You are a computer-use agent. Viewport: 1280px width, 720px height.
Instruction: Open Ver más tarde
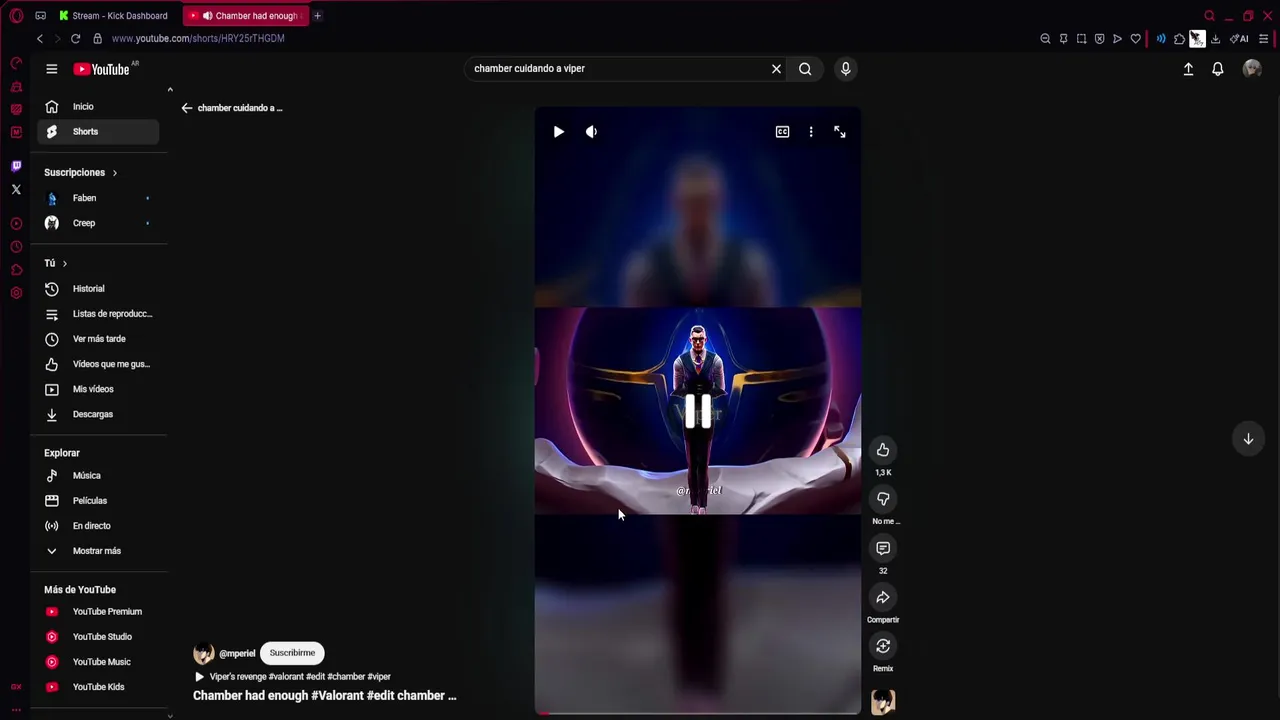(98, 339)
